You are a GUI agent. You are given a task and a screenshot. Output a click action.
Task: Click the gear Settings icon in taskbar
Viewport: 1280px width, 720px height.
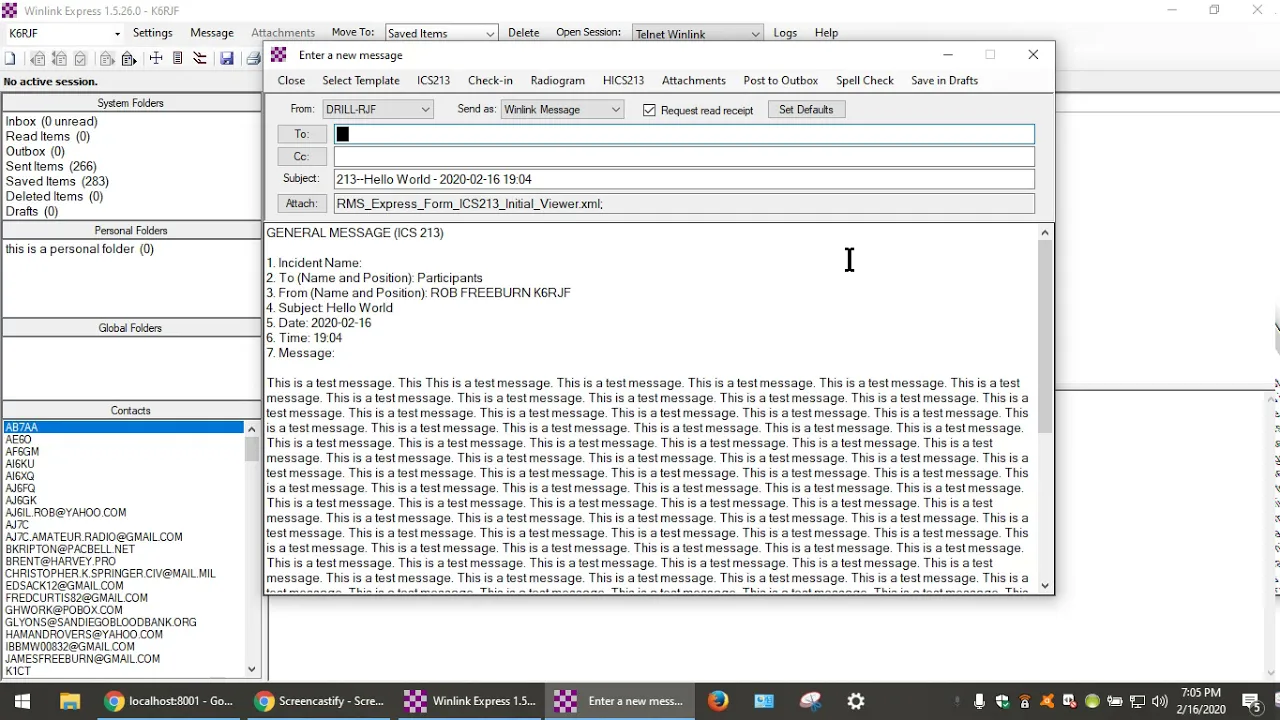[856, 701]
